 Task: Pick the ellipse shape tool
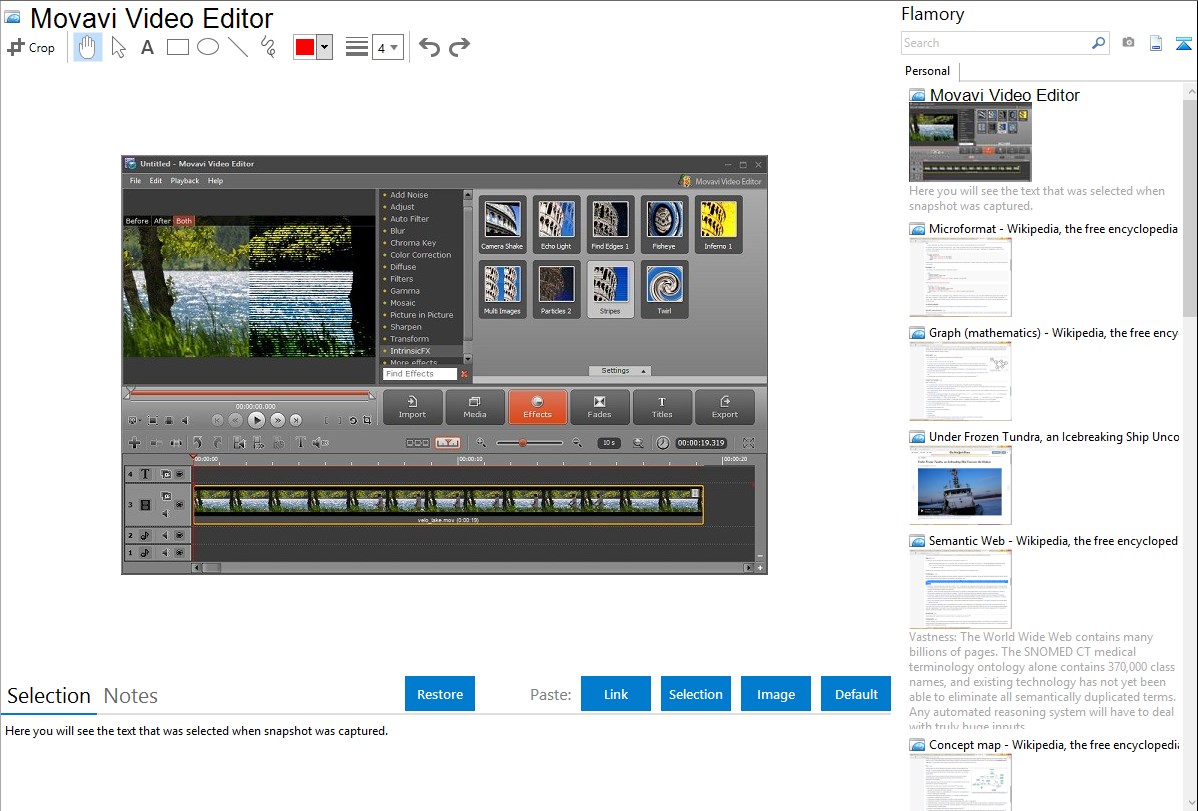pyautogui.click(x=208, y=47)
